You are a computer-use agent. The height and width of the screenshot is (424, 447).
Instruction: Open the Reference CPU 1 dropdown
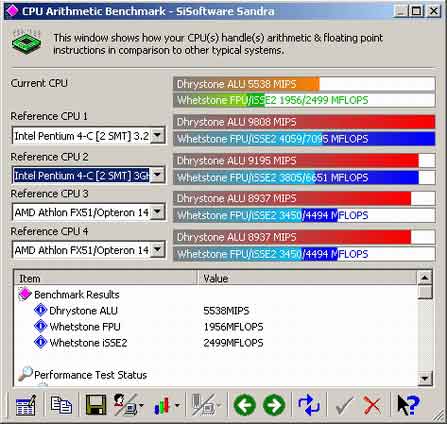[158, 136]
